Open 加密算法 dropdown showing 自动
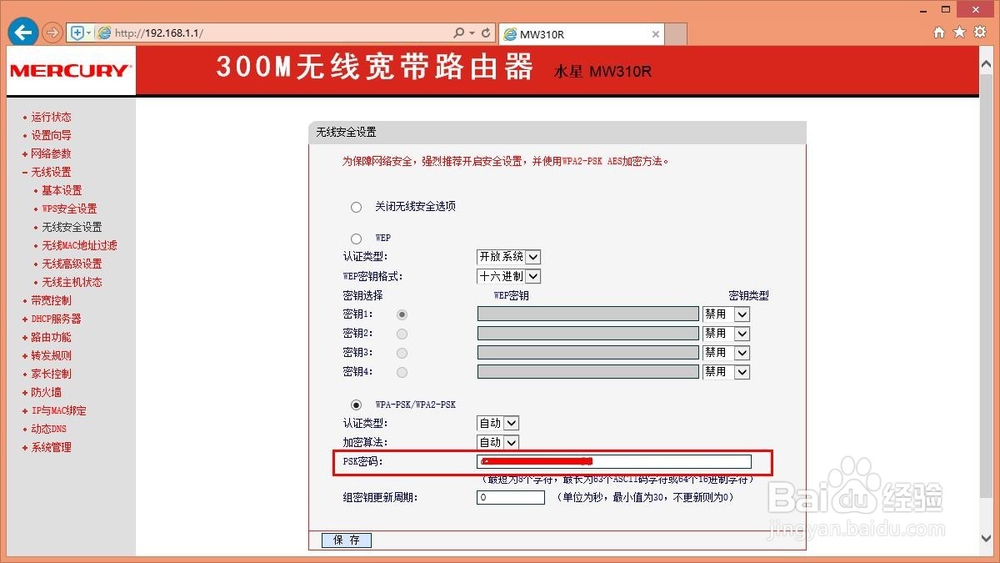Image resolution: width=1000 pixels, height=563 pixels. coord(497,442)
